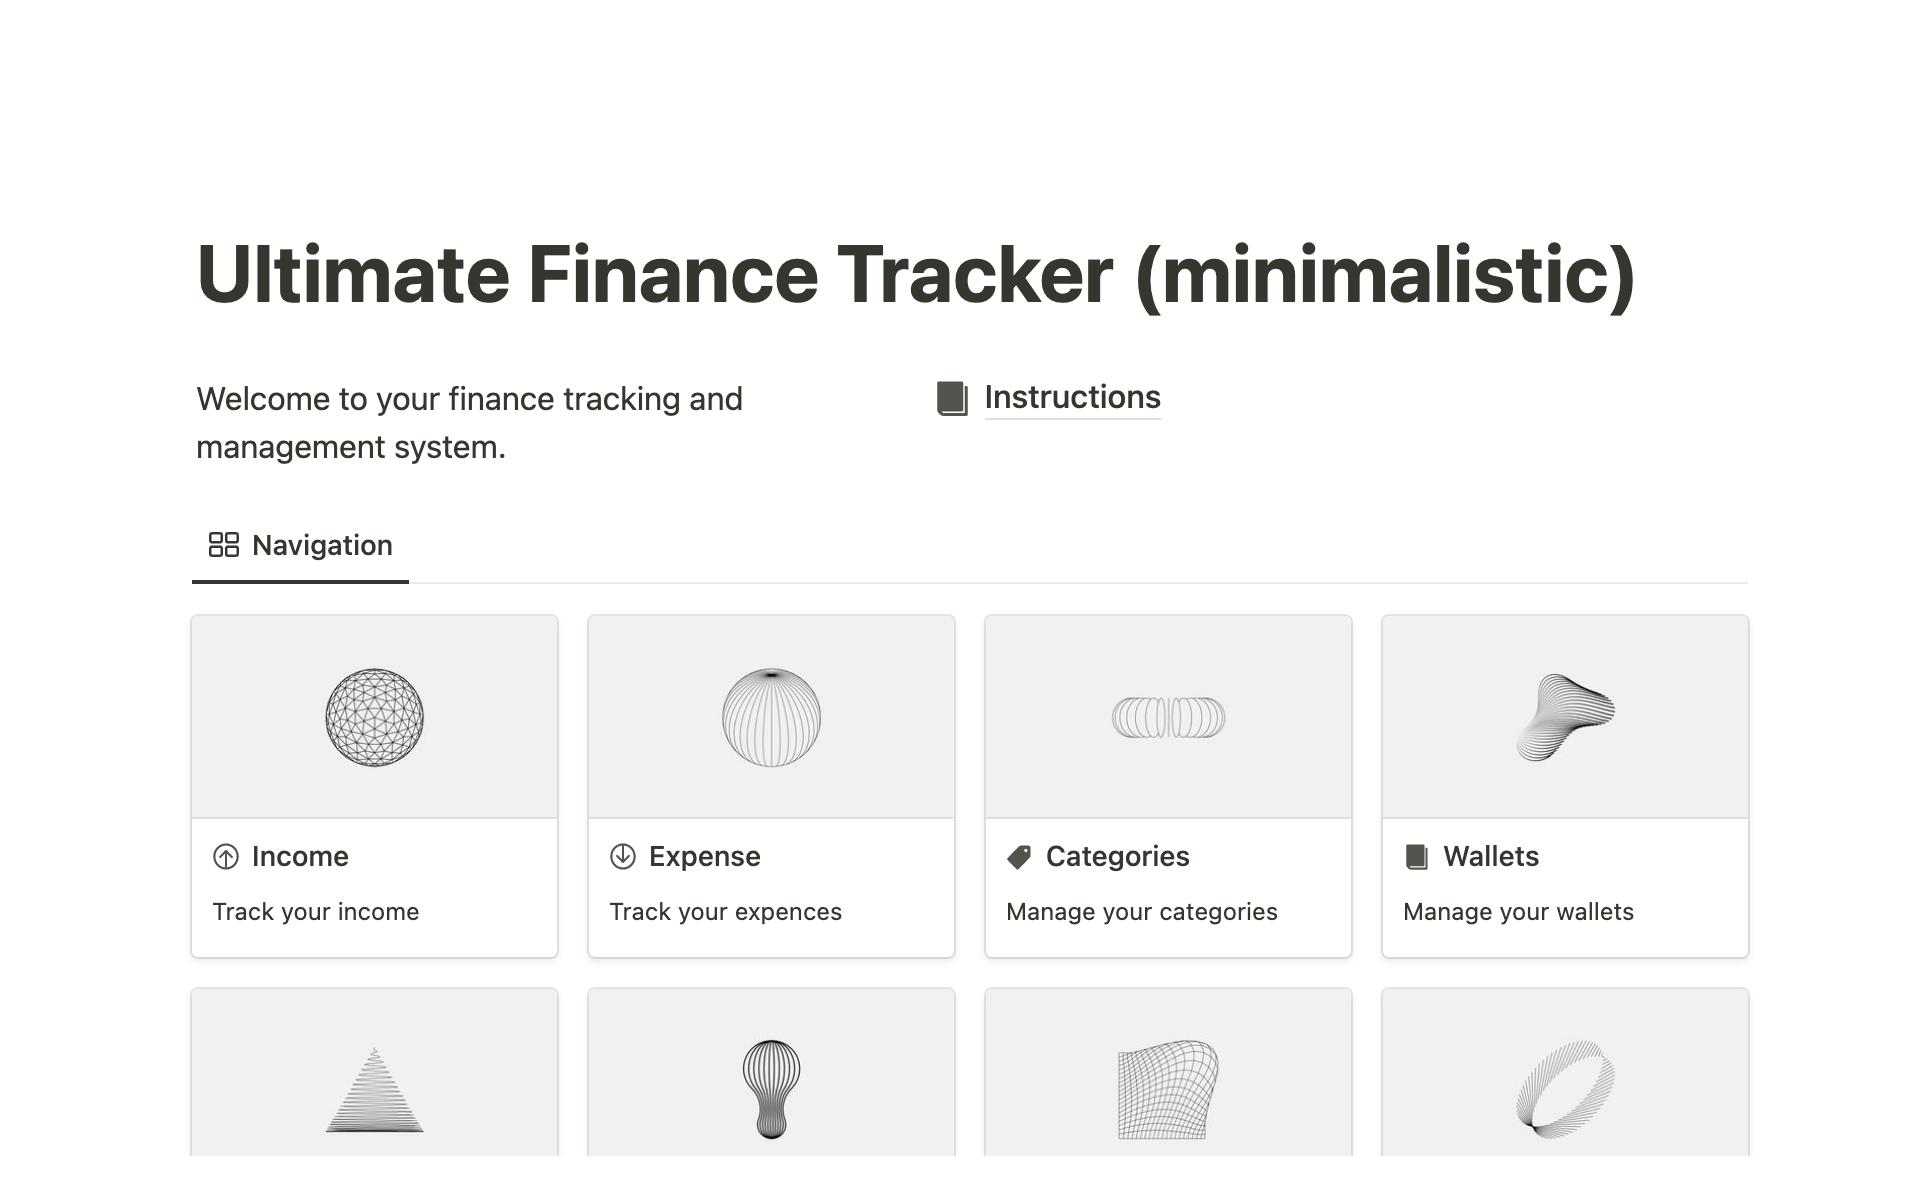The image size is (1920, 1200).
Task: Open the Income card title
Action: pos(300,857)
